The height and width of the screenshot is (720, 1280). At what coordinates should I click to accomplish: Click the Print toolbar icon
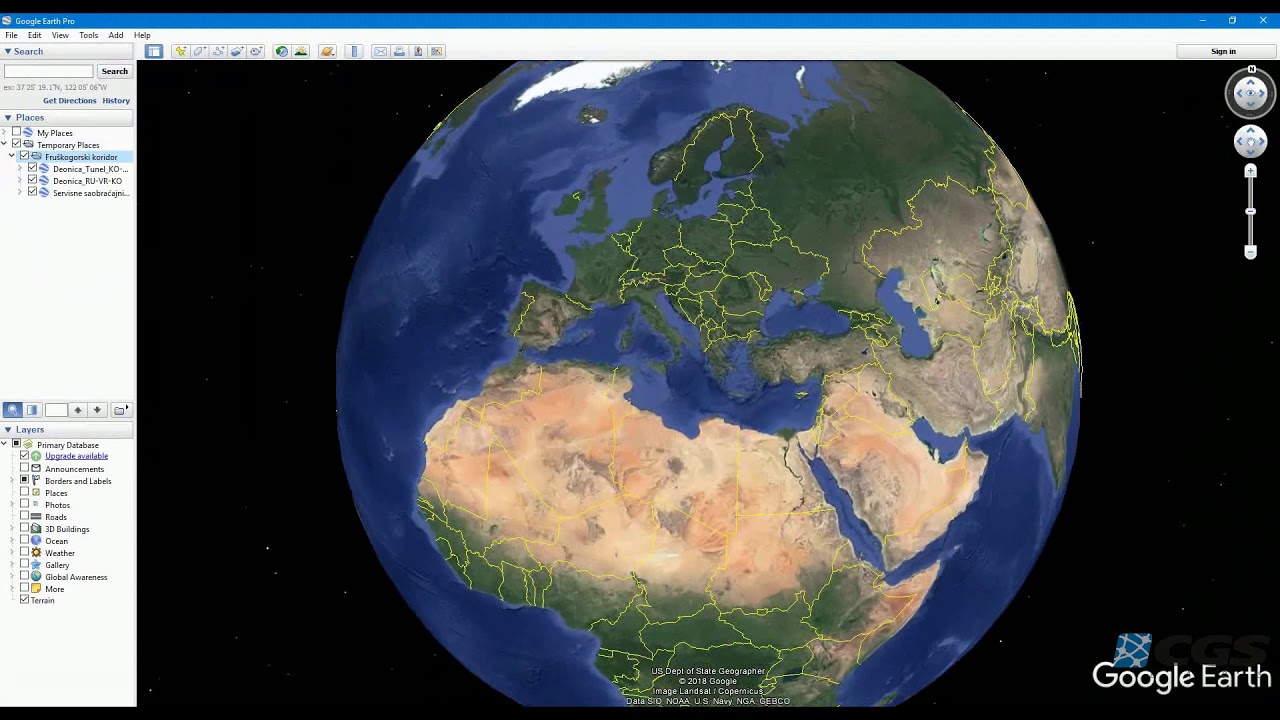tap(399, 51)
